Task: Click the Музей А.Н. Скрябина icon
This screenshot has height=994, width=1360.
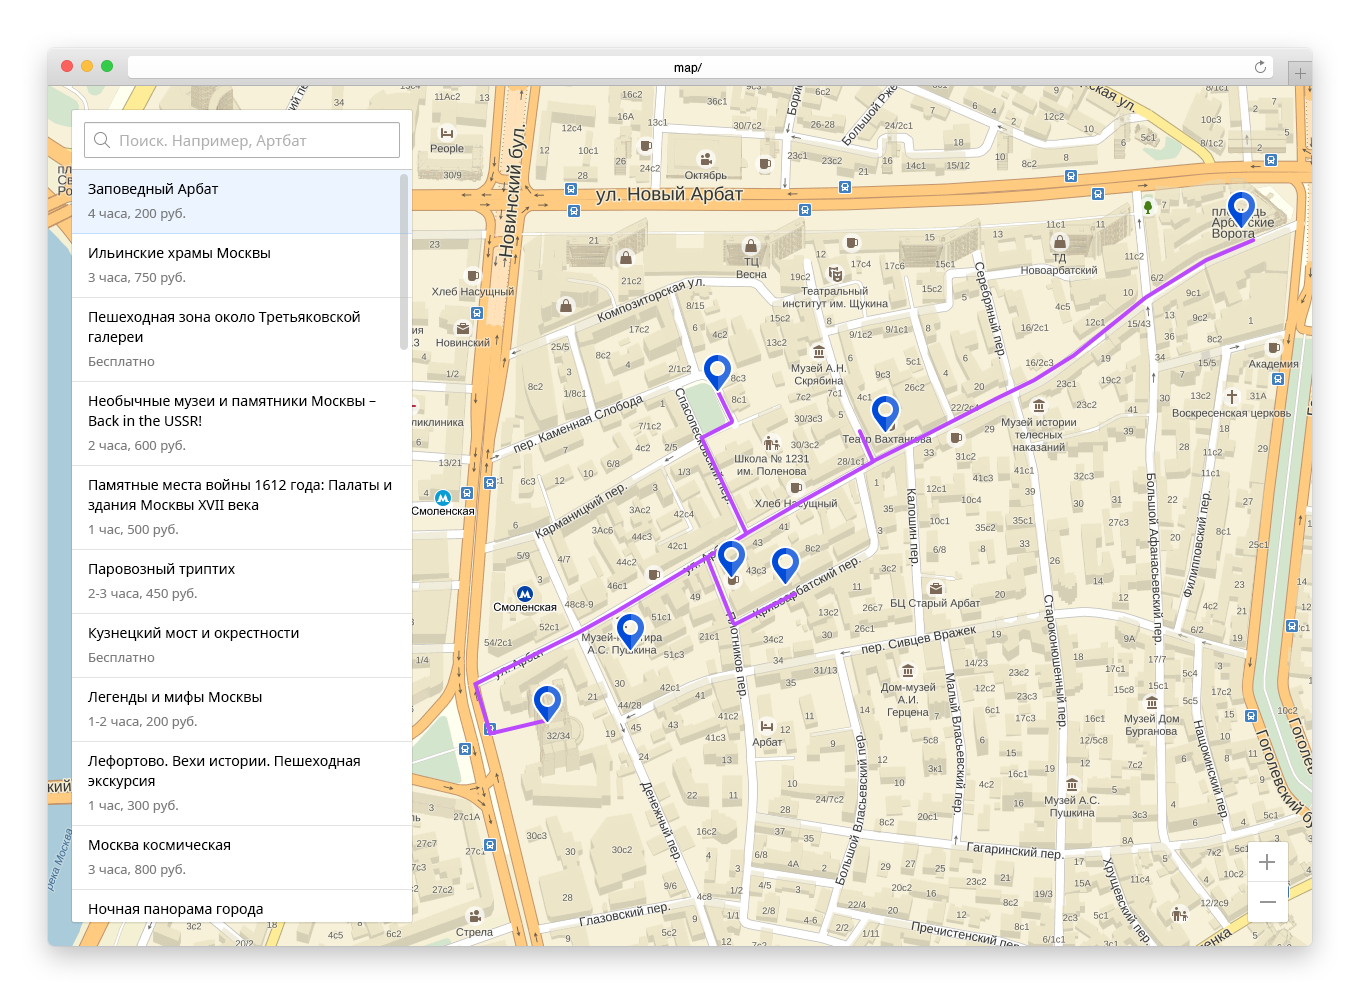Action: coord(819,352)
